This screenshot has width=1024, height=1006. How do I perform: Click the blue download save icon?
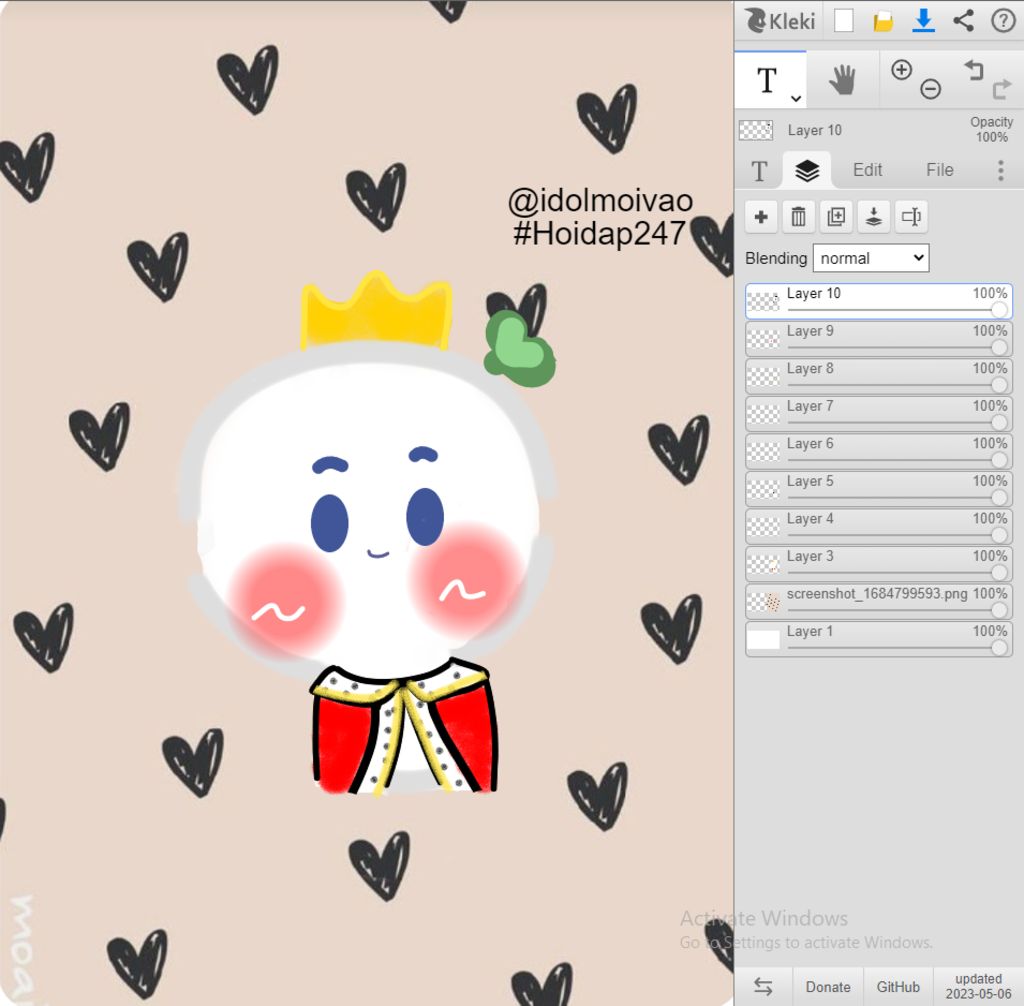coord(924,20)
